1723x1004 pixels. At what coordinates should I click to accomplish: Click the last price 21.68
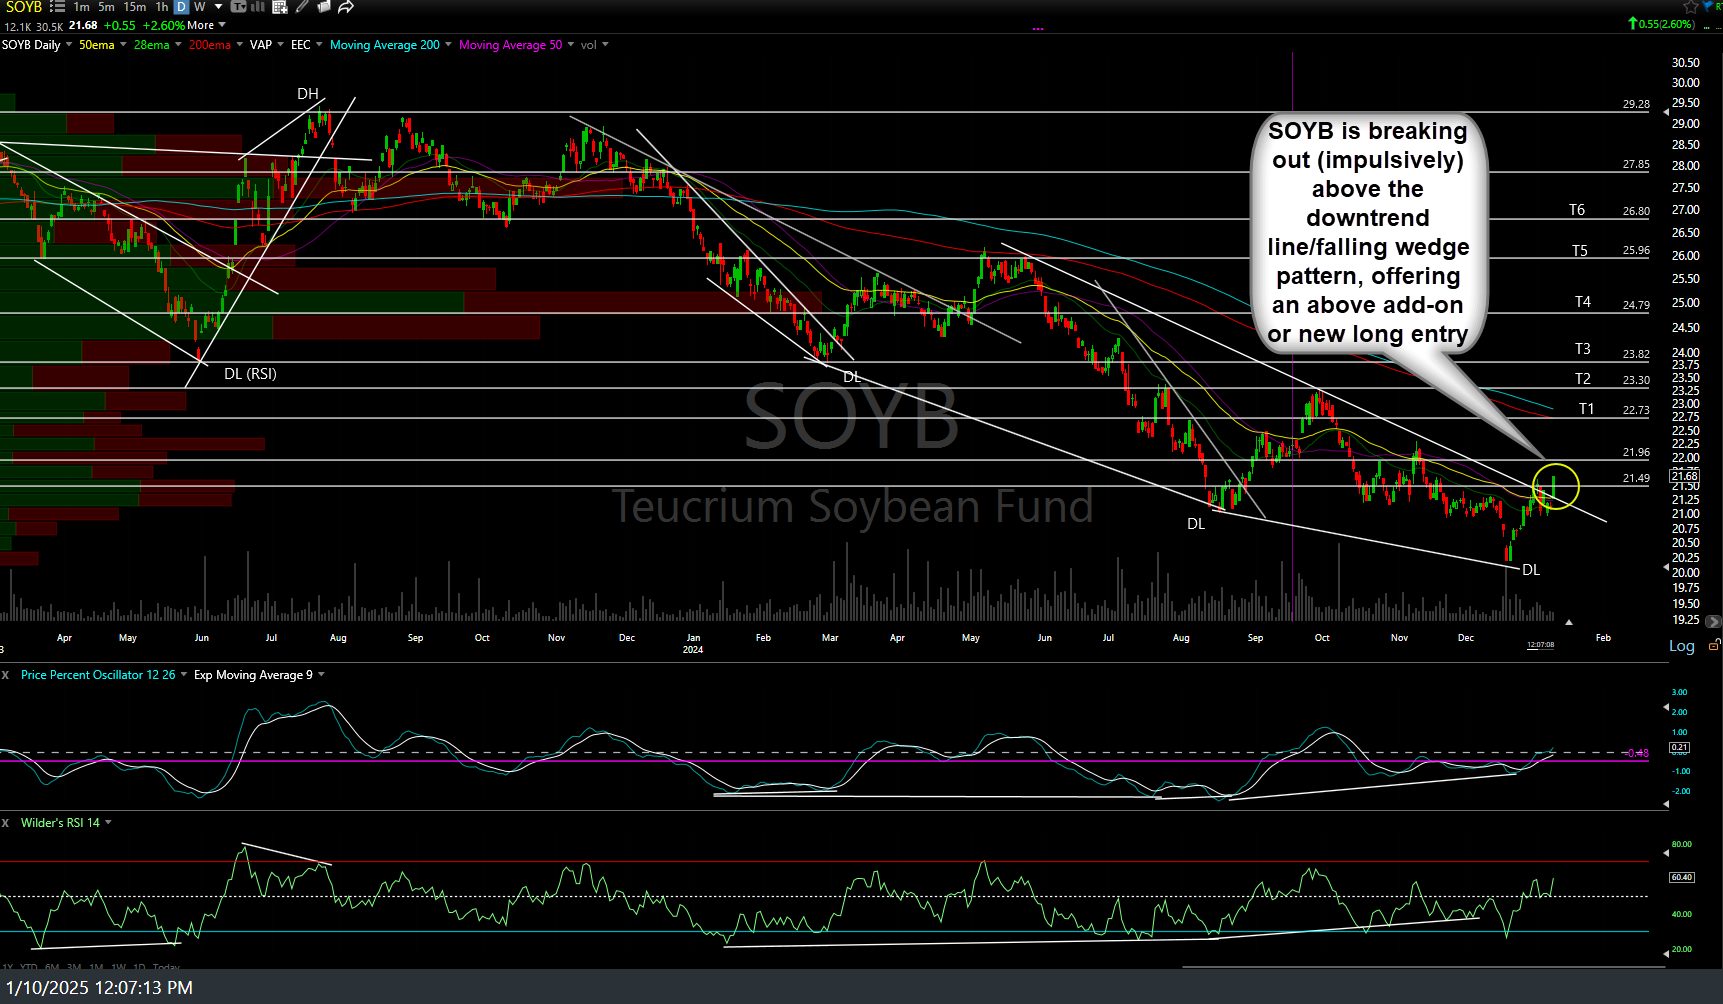click(83, 25)
